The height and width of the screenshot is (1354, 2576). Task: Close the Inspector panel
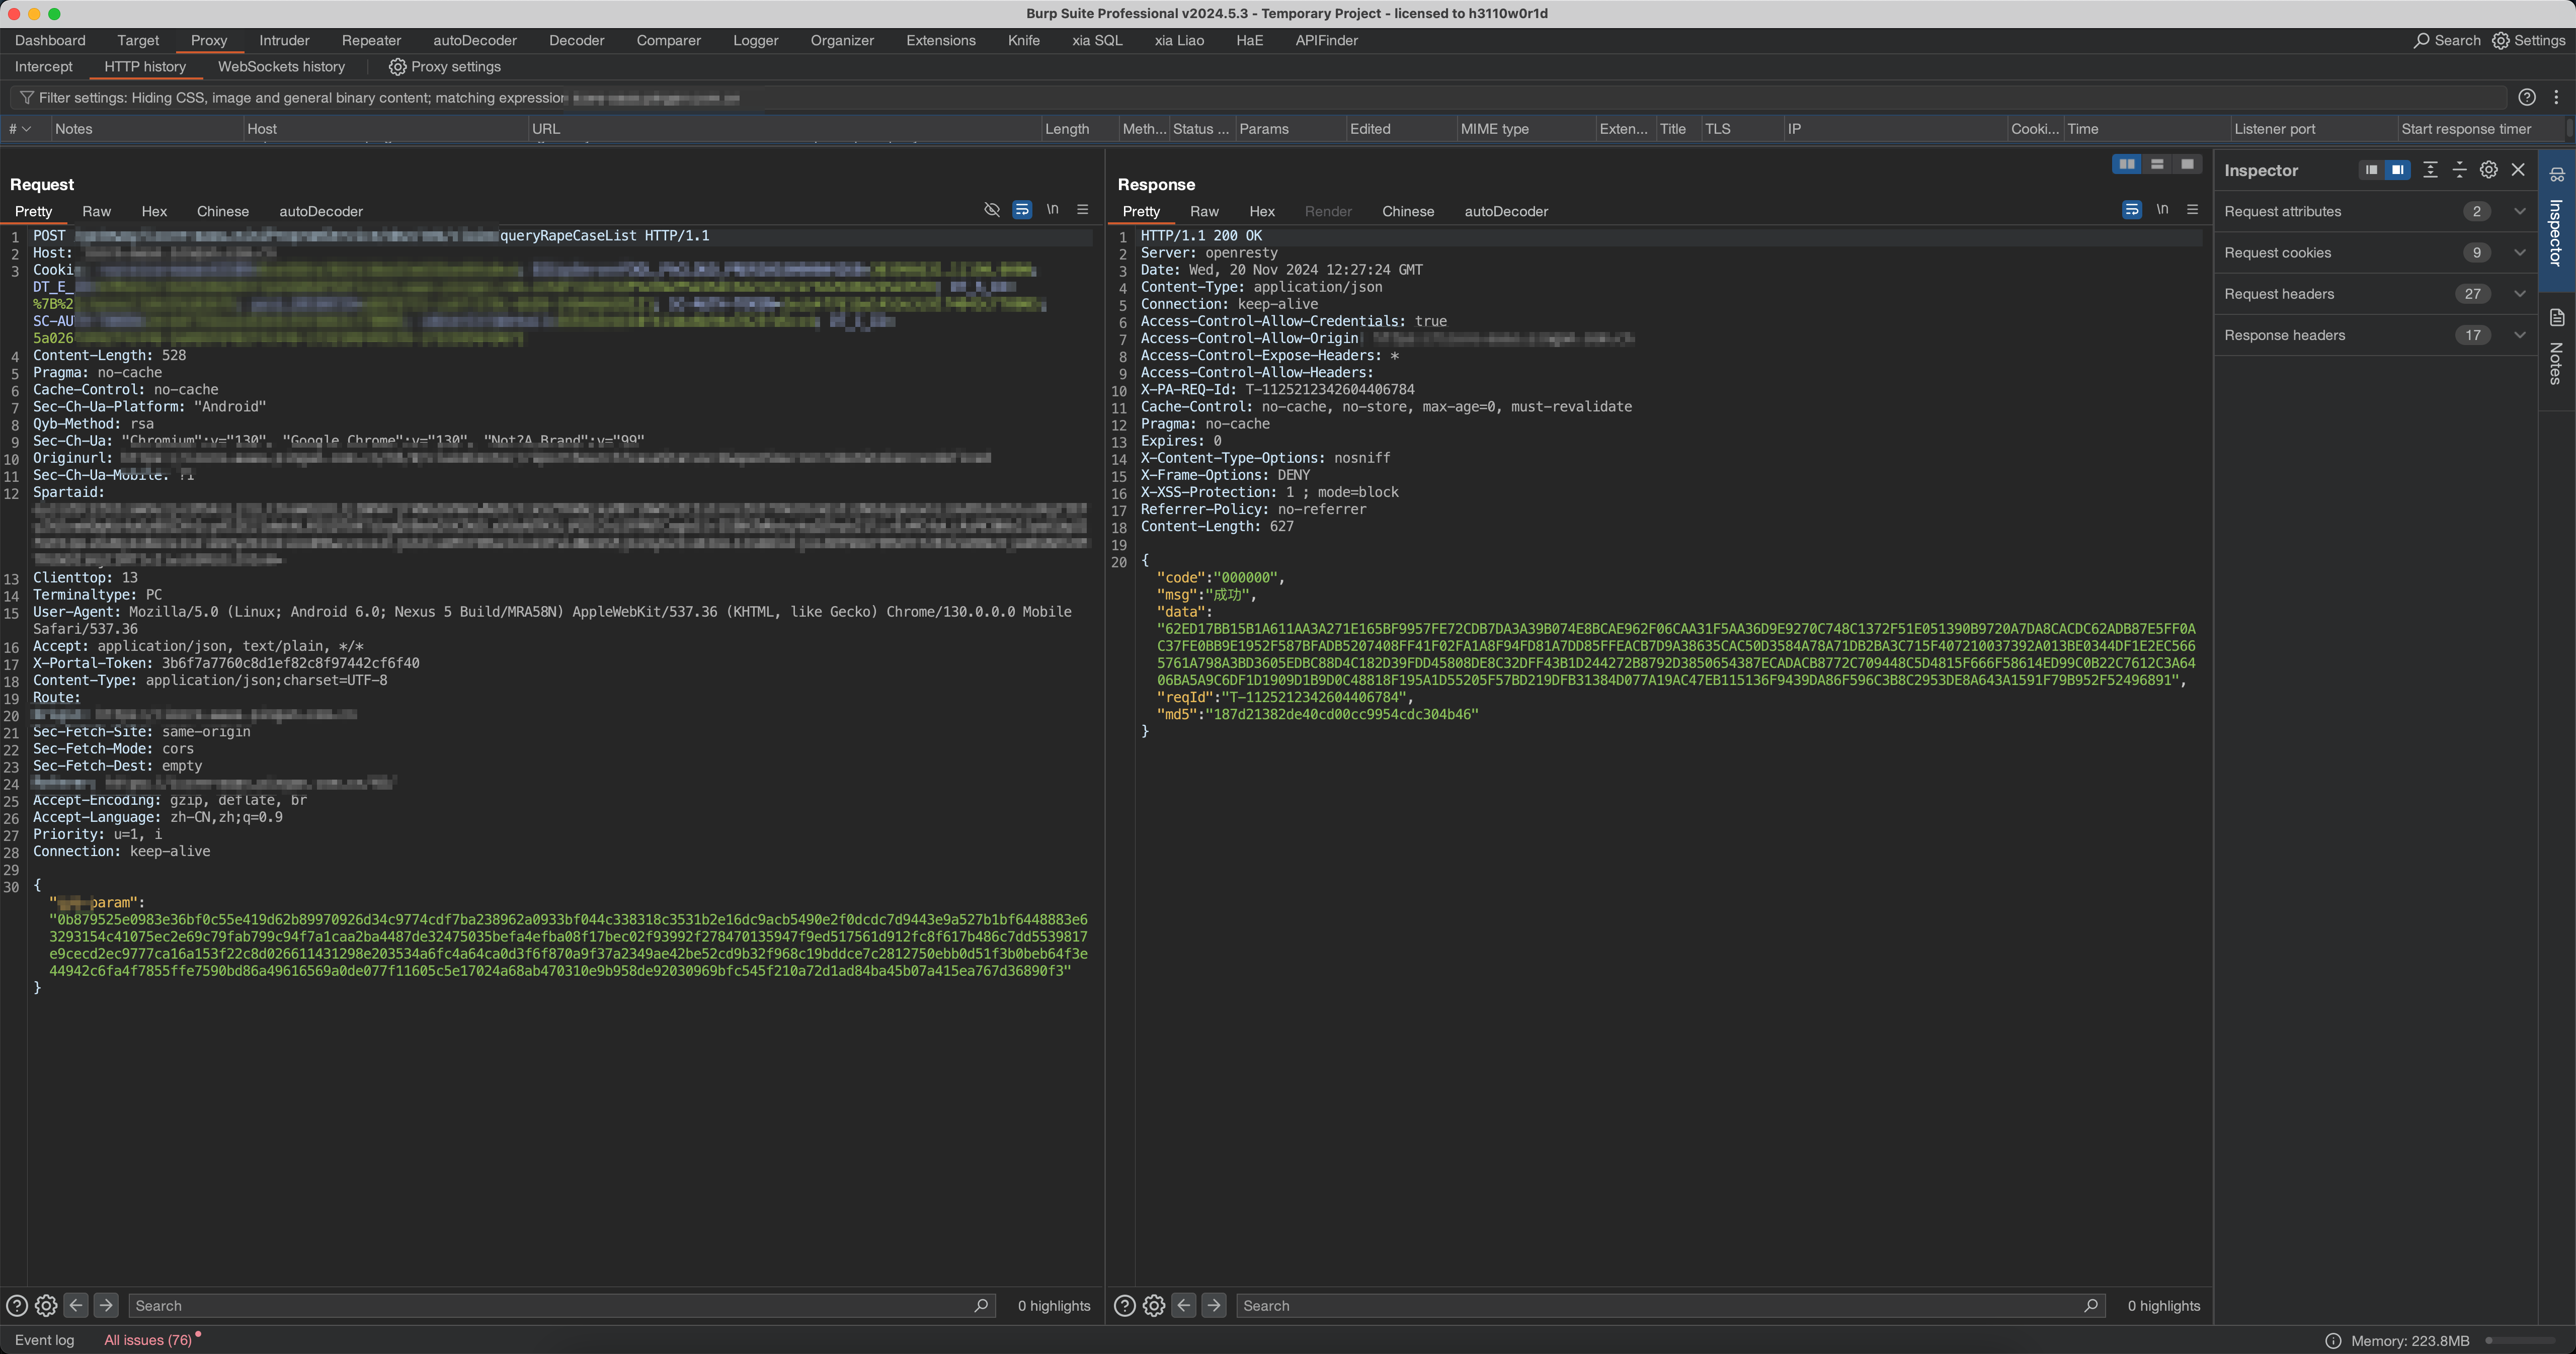[2518, 170]
